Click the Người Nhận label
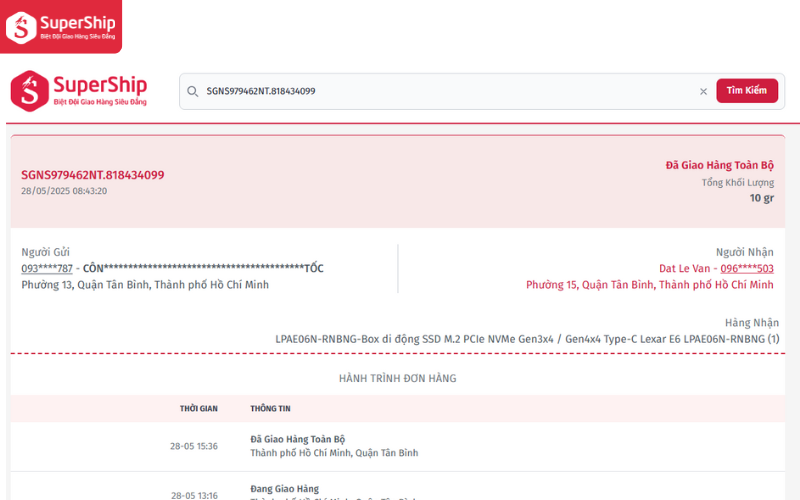Image resolution: width=800 pixels, height=500 pixels. (x=745, y=252)
